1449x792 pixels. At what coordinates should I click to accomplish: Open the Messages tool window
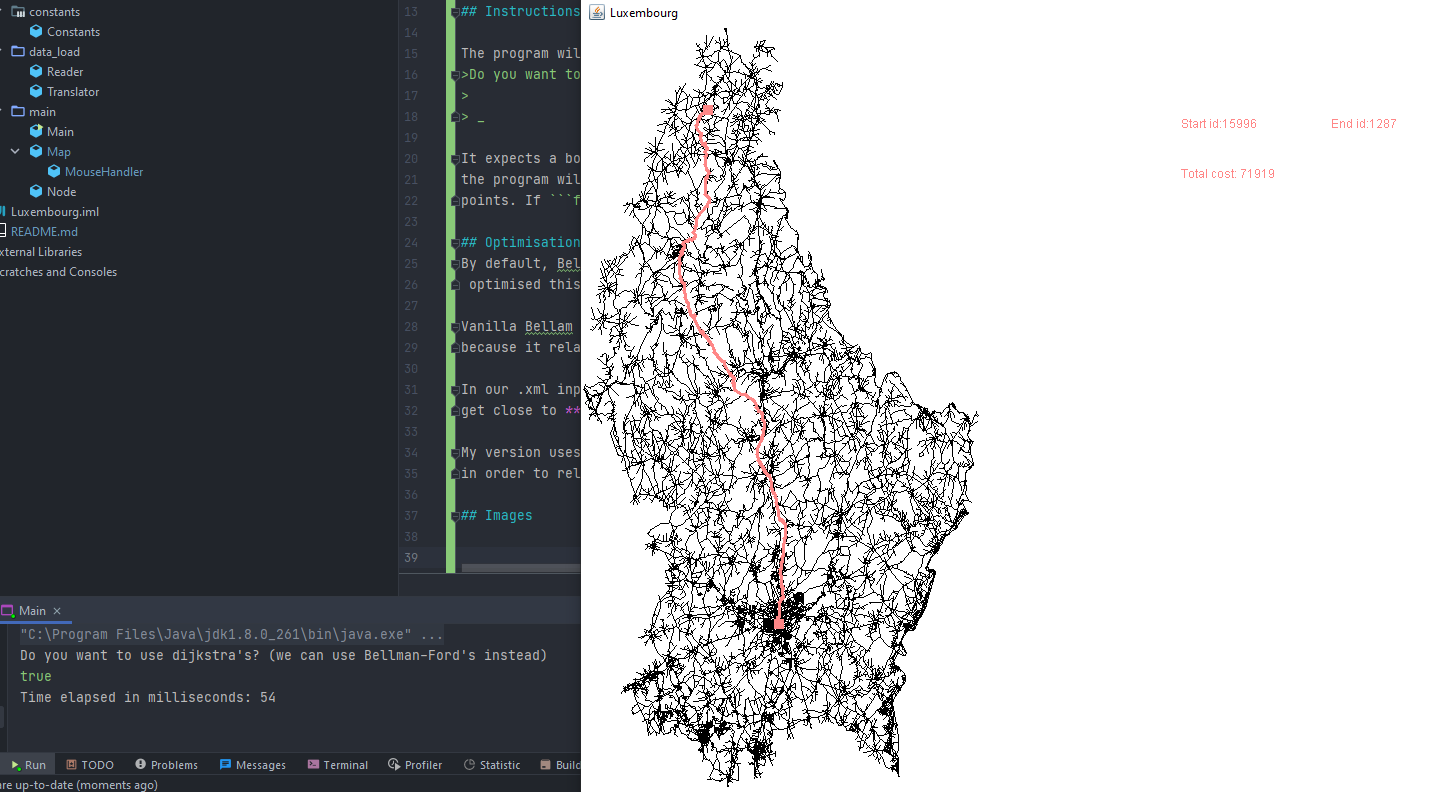252,765
